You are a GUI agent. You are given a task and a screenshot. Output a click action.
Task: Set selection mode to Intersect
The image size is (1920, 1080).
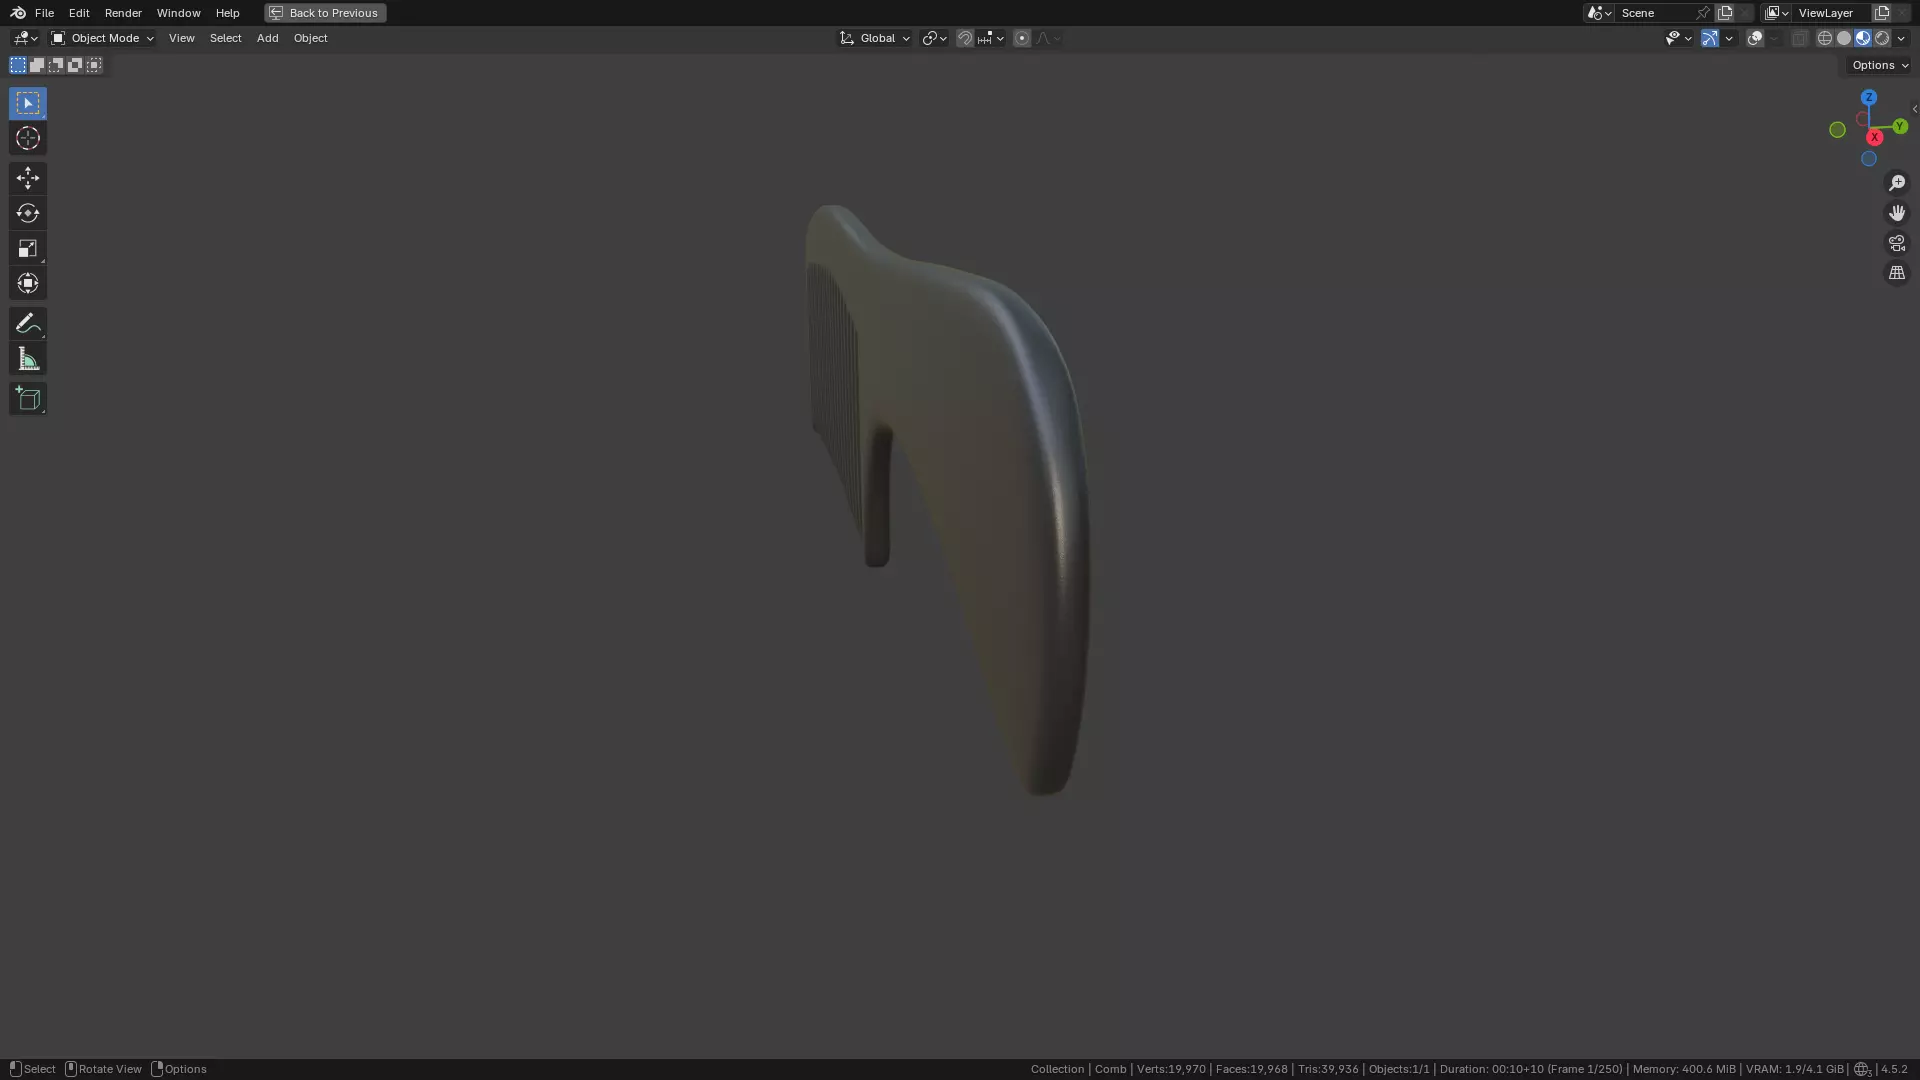(94, 65)
